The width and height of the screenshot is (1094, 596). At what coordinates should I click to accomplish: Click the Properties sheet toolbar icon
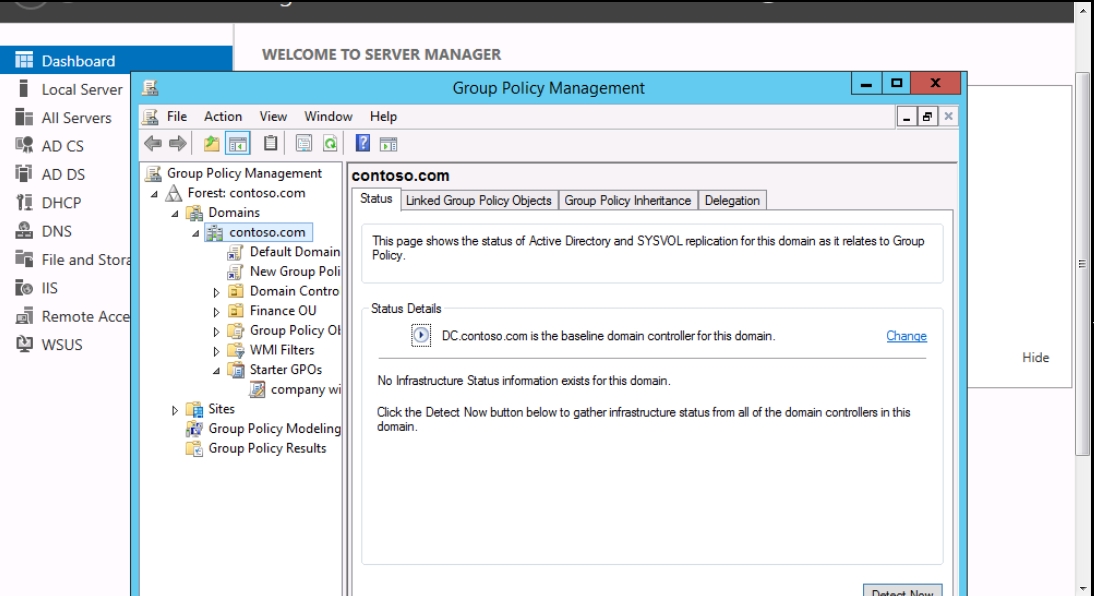(x=304, y=144)
